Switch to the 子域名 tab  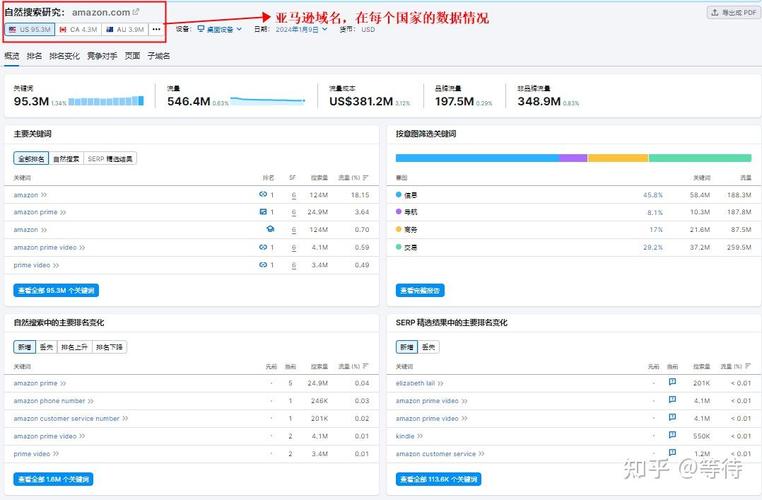(x=159, y=56)
